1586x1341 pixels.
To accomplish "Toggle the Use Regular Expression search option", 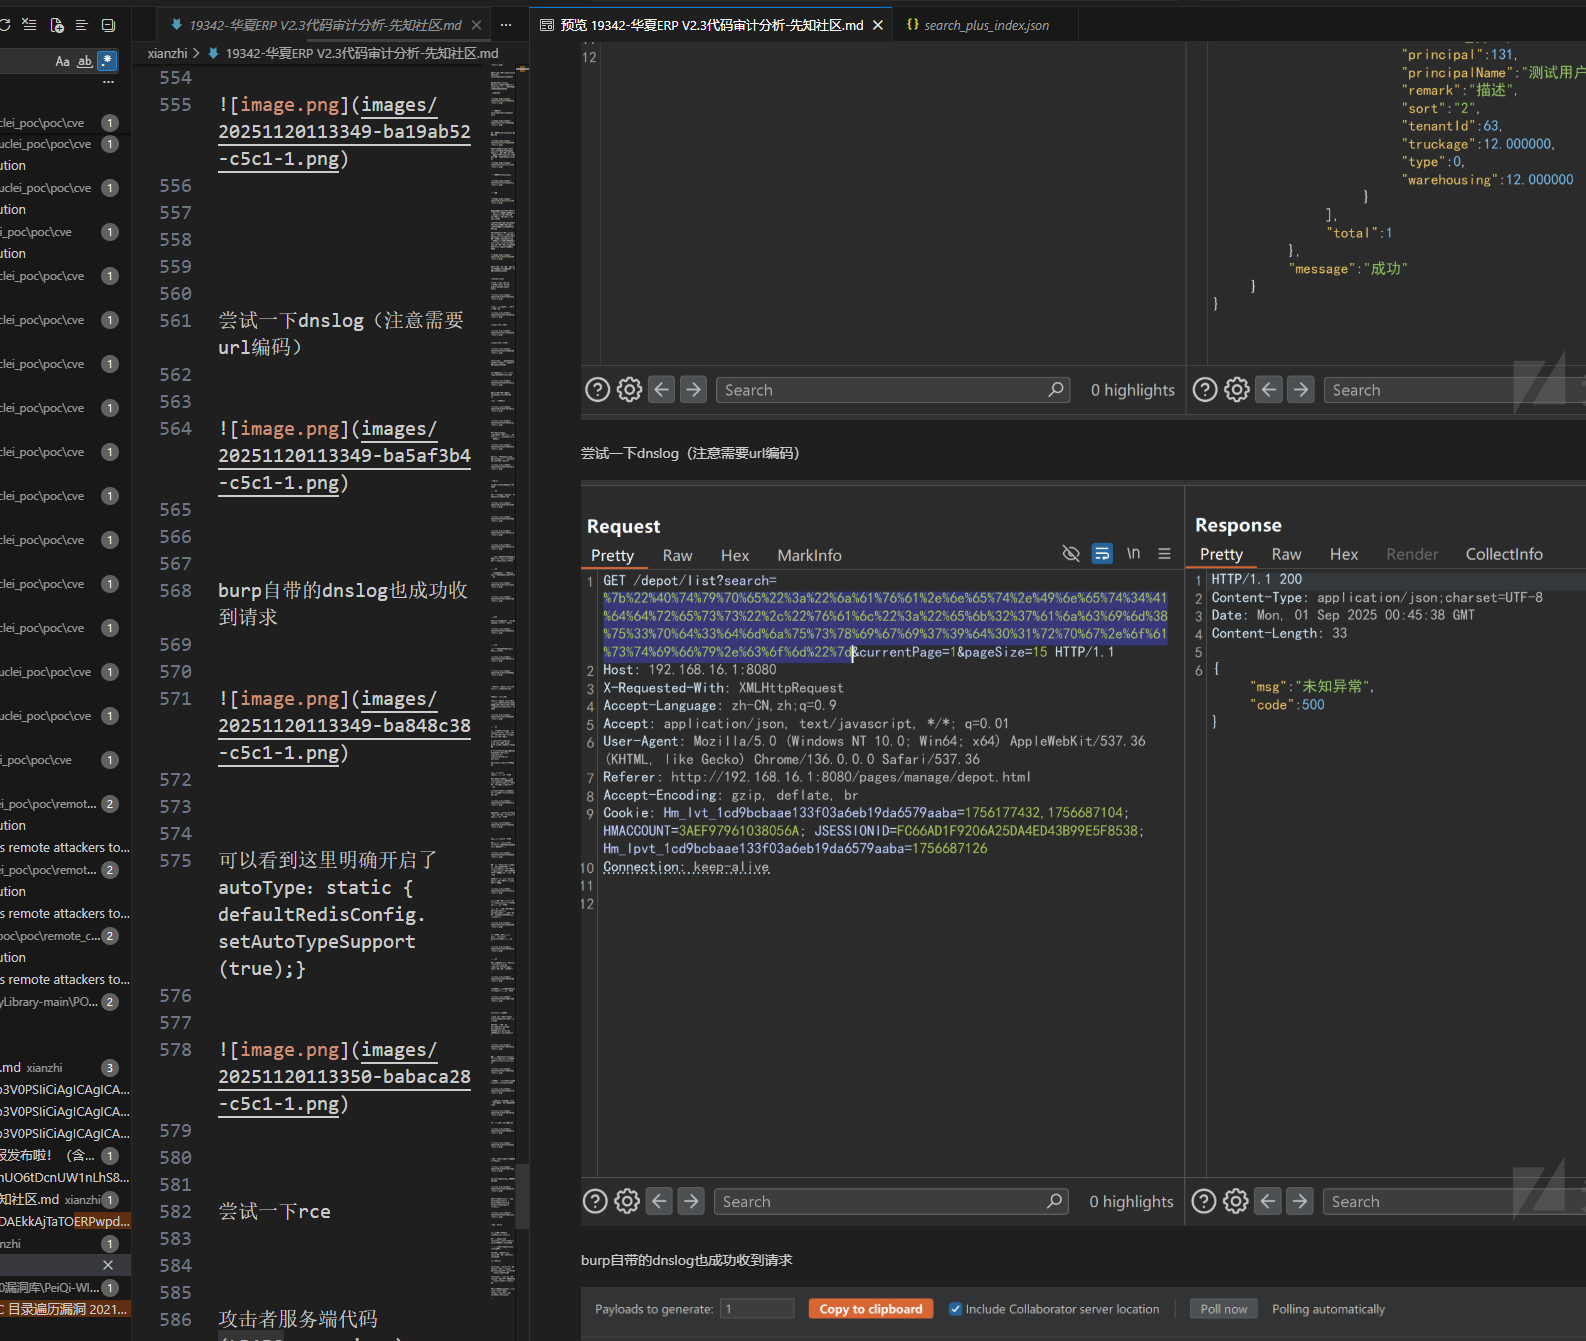I will coord(107,61).
